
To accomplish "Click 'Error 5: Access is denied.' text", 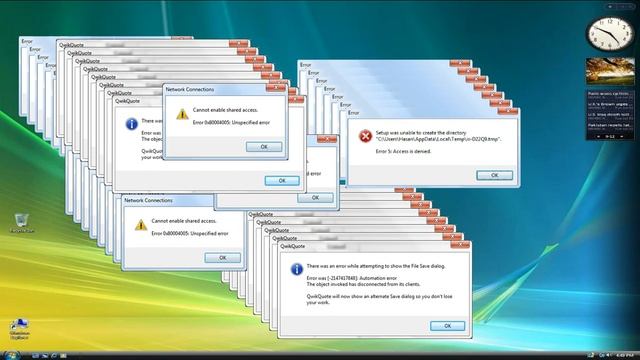I will pos(403,151).
